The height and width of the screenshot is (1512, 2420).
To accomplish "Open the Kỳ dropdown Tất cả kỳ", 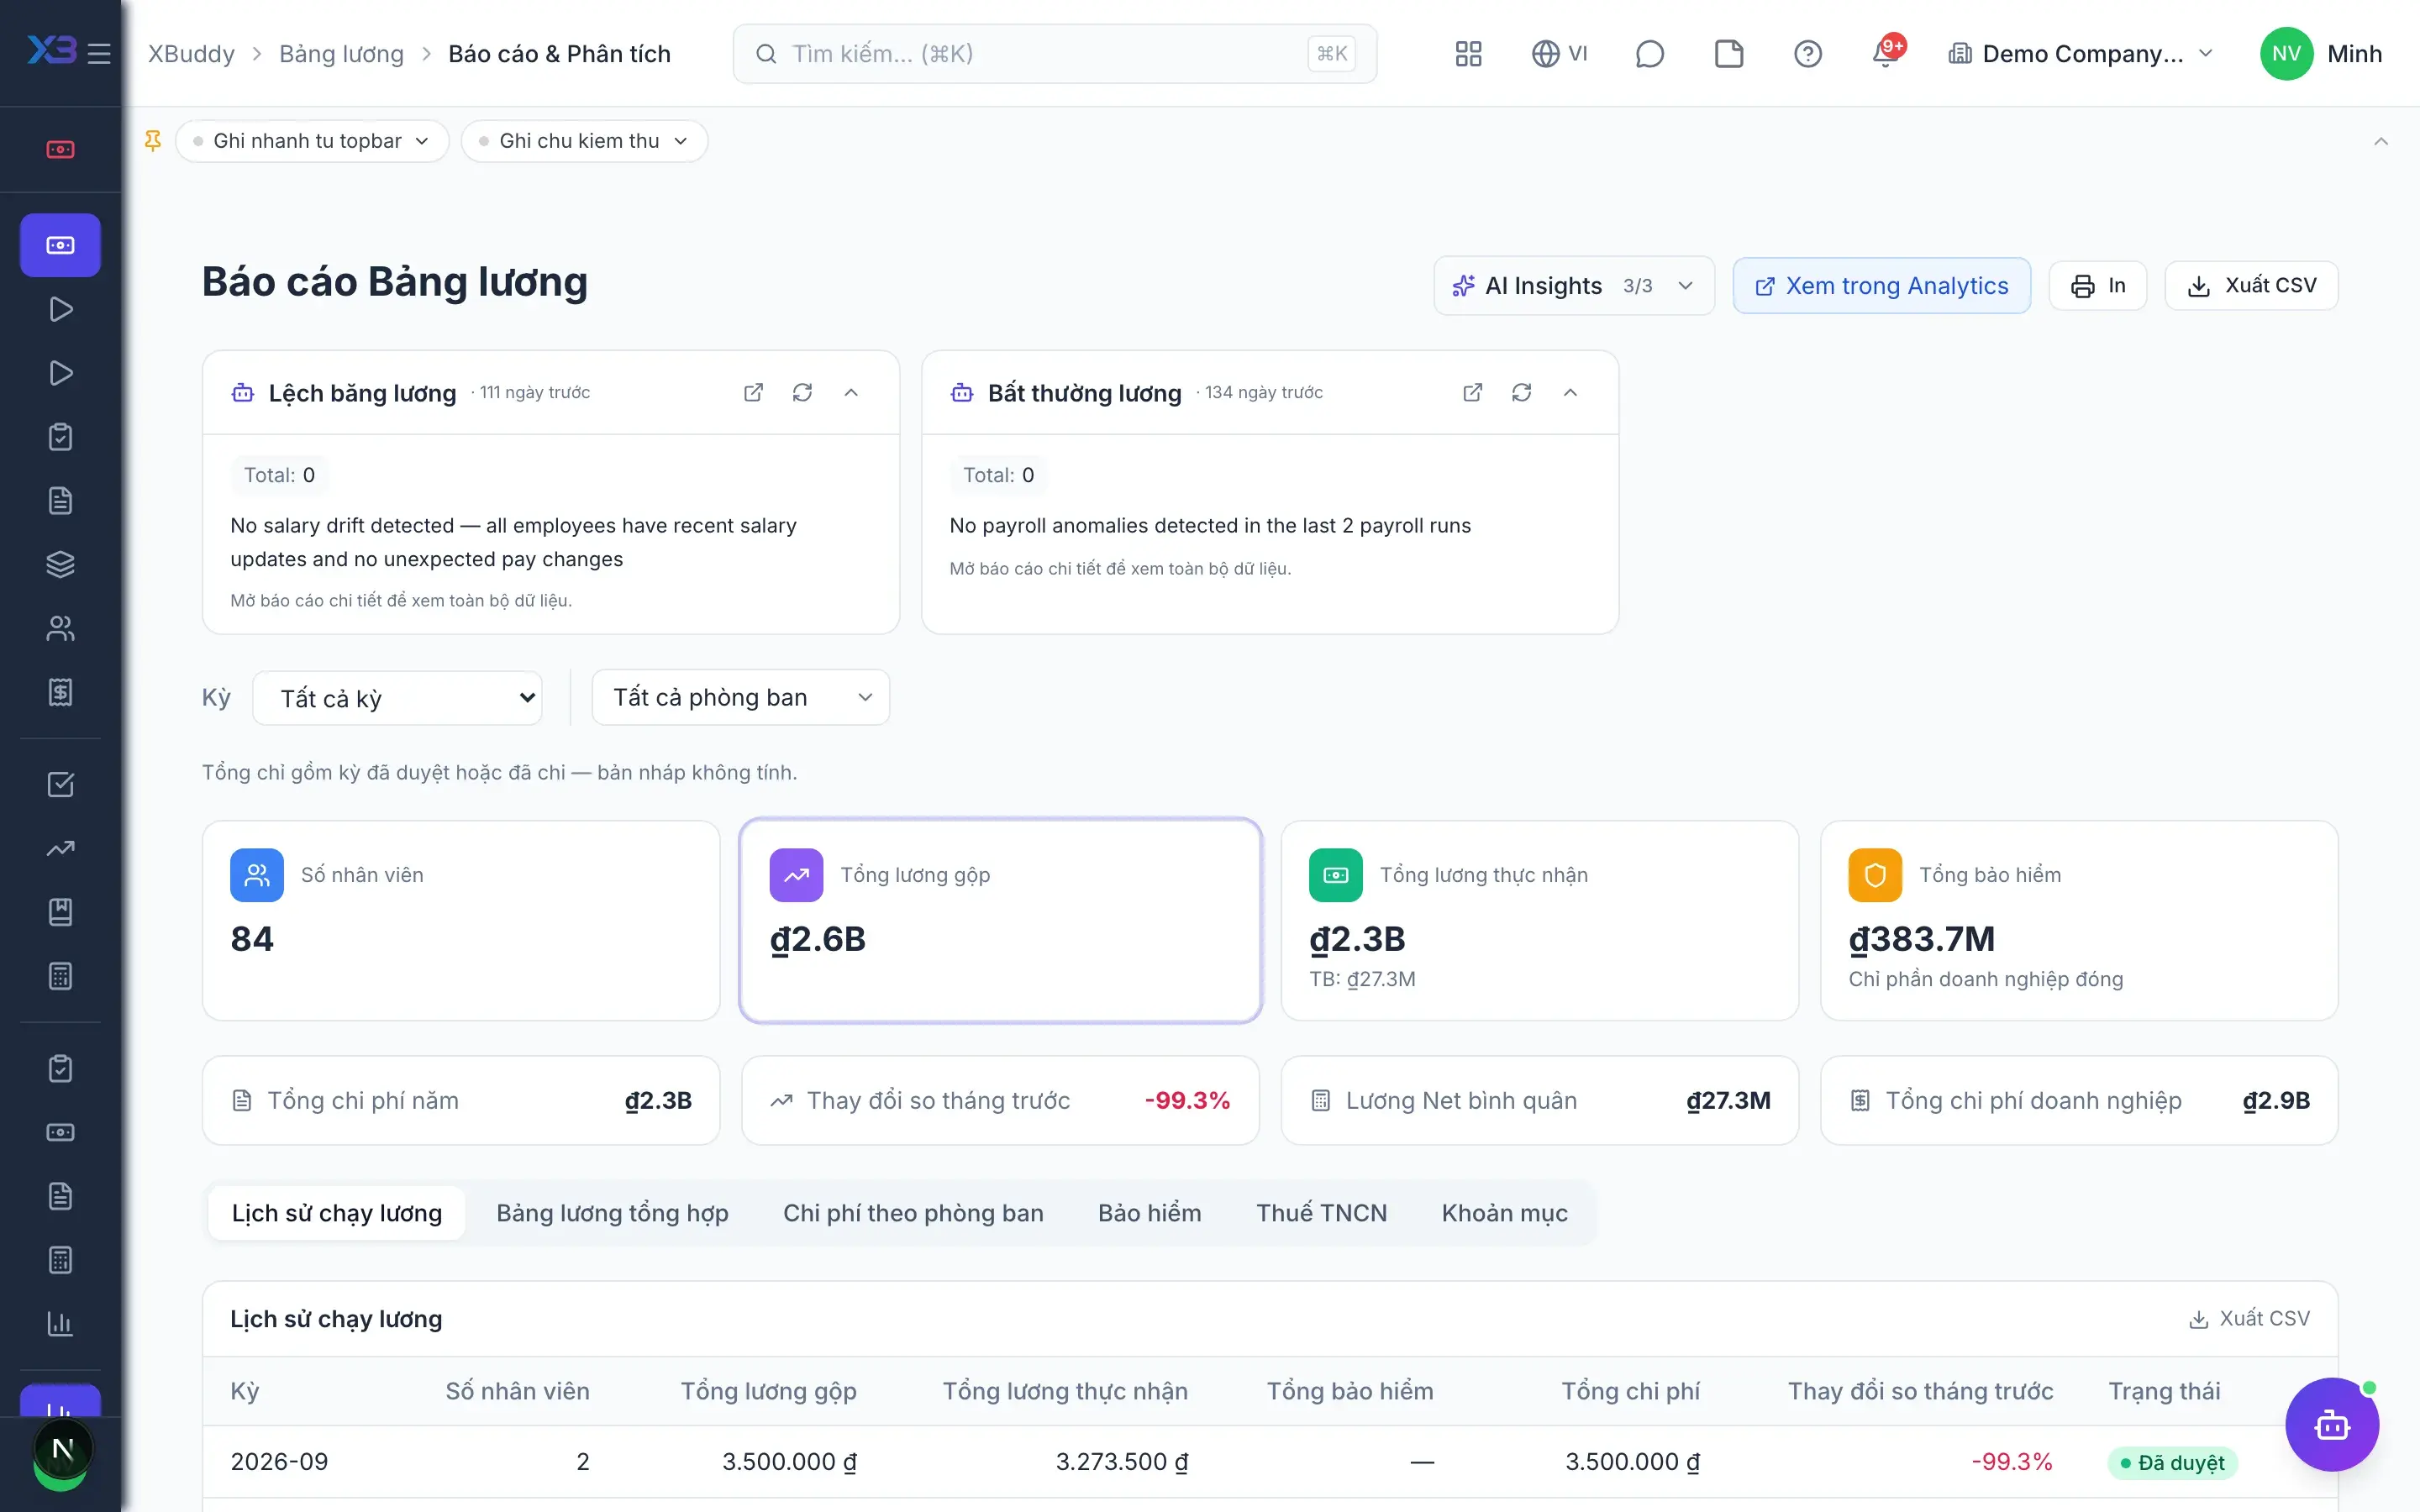I will (397, 698).
